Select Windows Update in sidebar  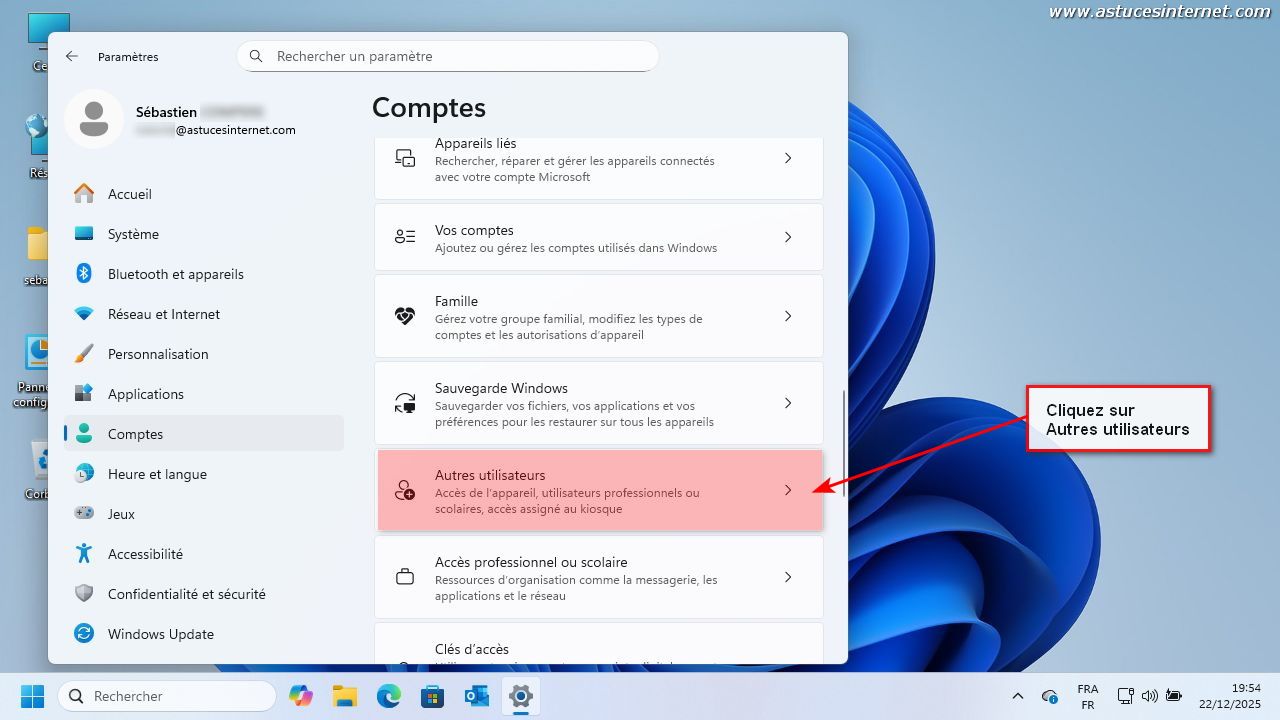click(x=160, y=634)
